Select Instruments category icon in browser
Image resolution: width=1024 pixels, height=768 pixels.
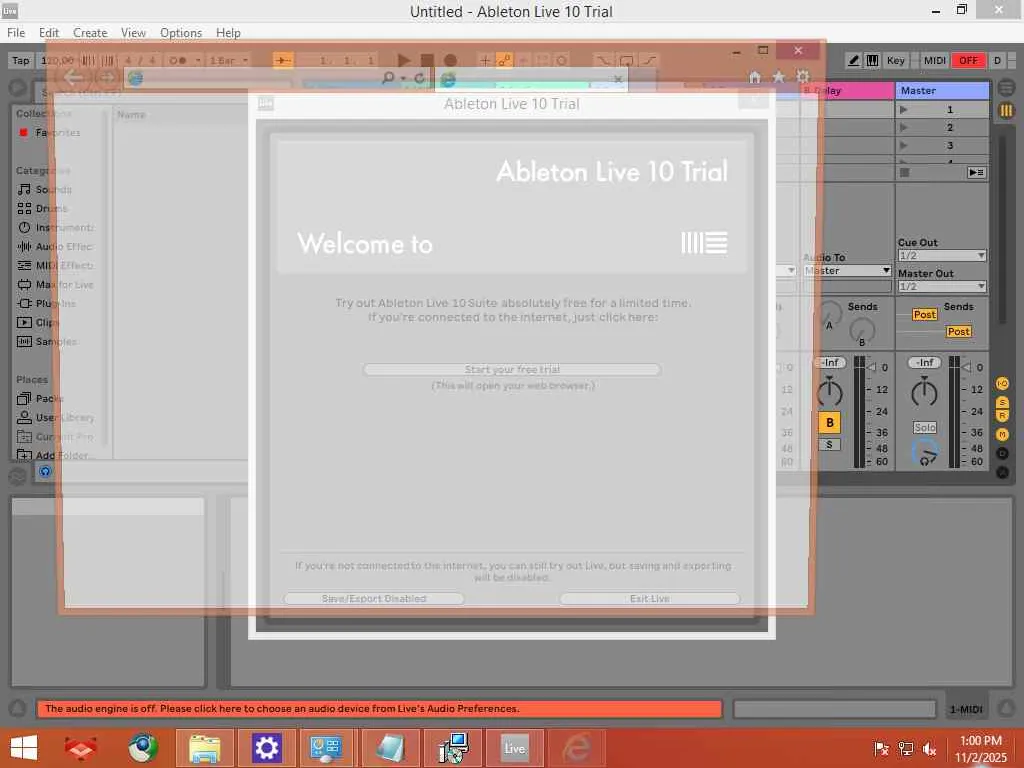coord(24,227)
